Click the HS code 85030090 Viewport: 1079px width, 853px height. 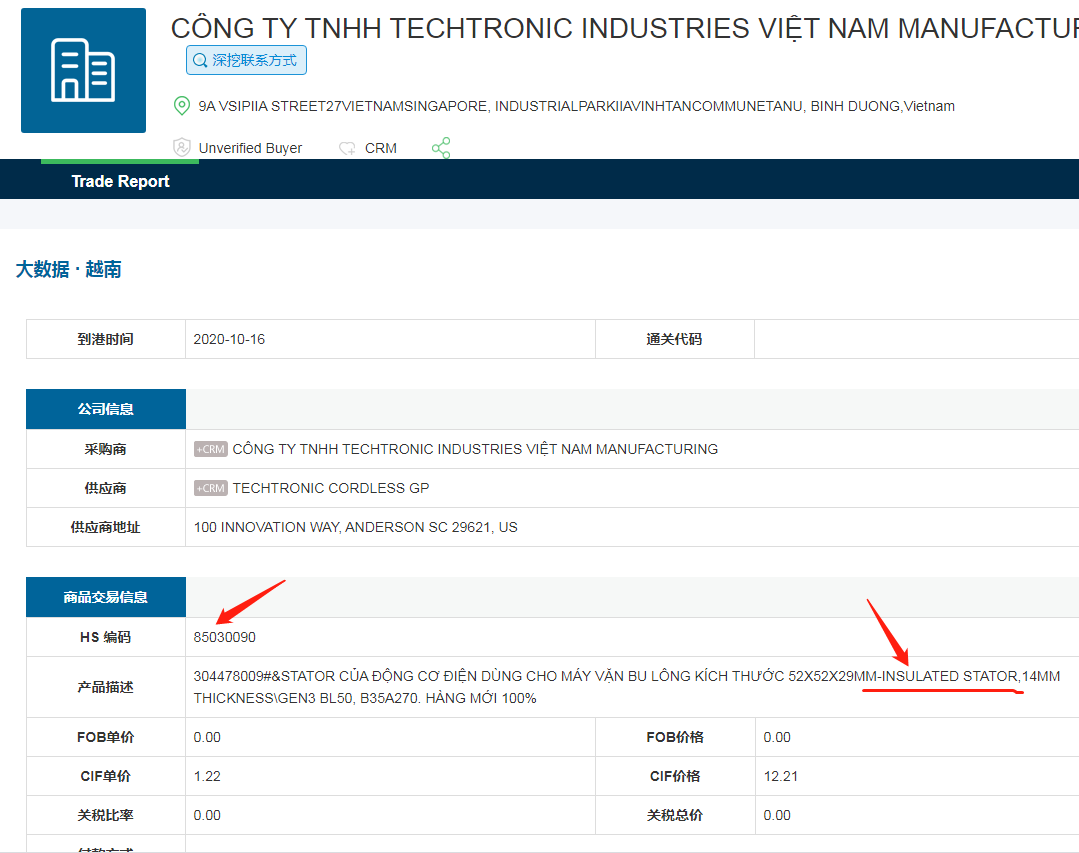(x=224, y=637)
